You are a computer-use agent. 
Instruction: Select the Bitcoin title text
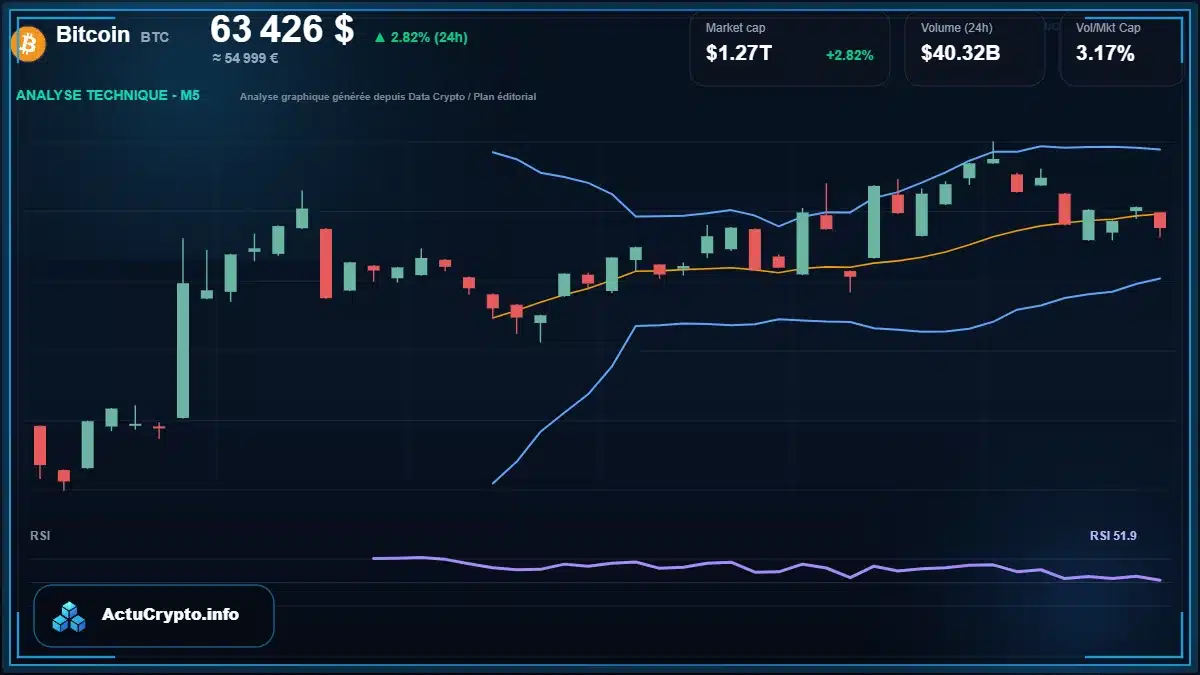(x=93, y=34)
